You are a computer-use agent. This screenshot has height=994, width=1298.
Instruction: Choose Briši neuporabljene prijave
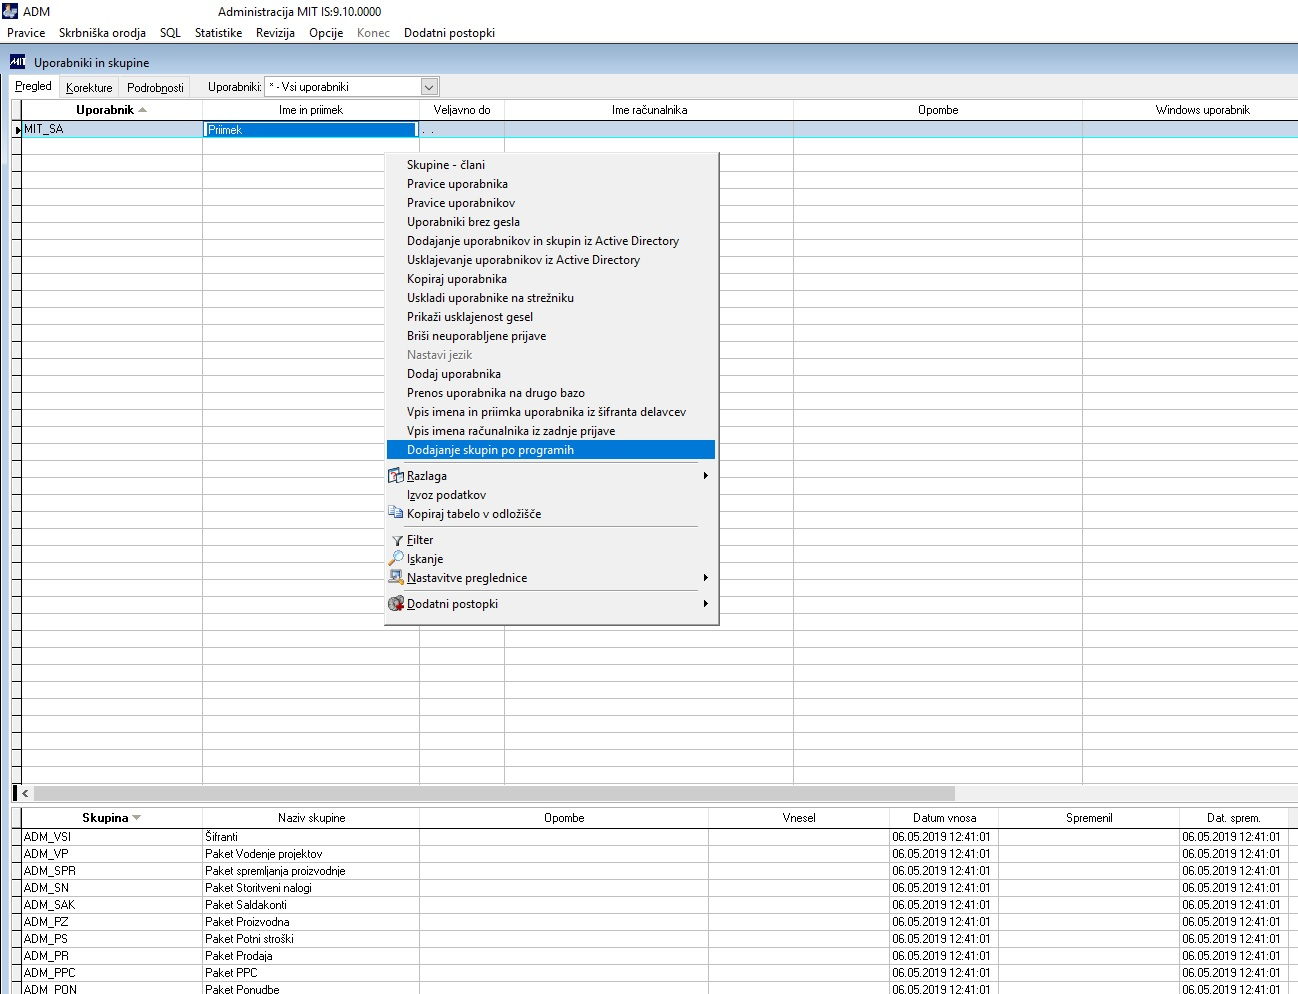tap(551, 336)
